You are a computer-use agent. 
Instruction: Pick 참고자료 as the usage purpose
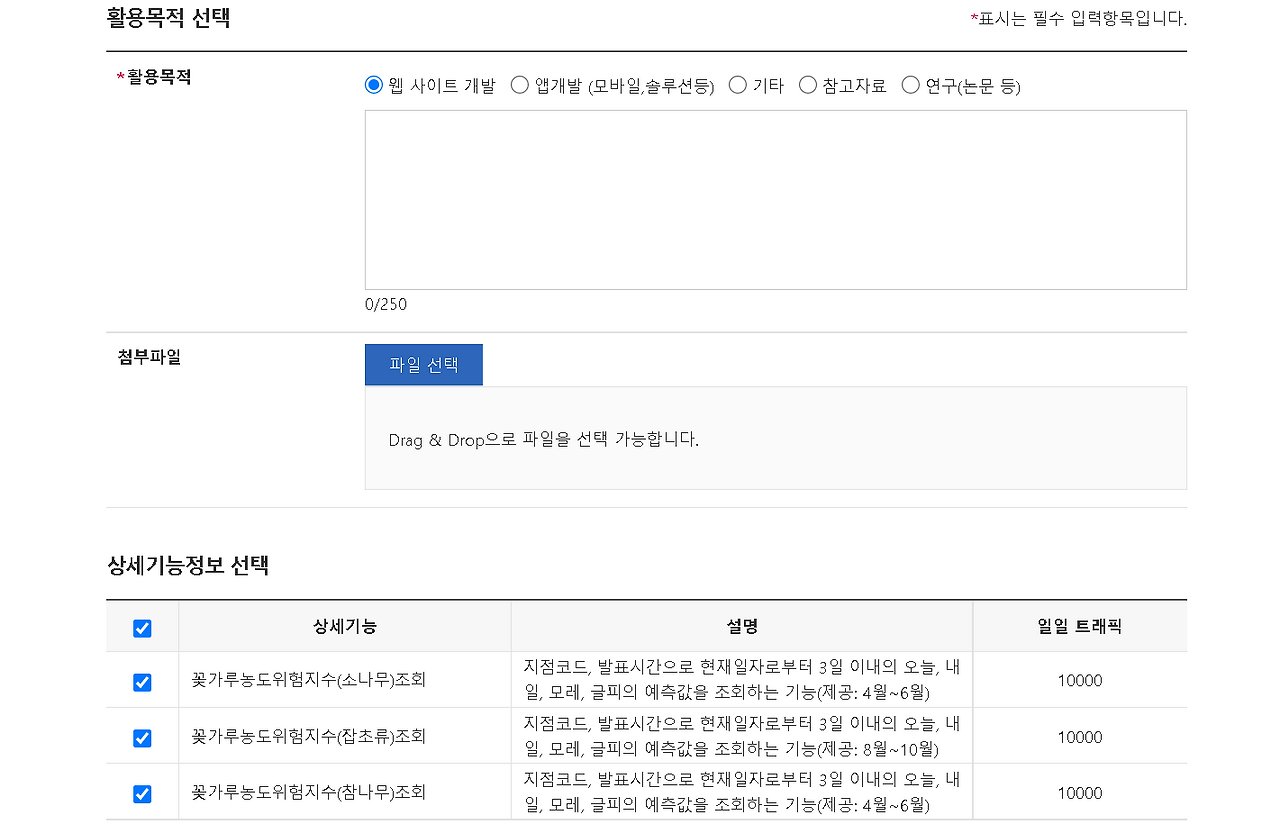(x=807, y=85)
